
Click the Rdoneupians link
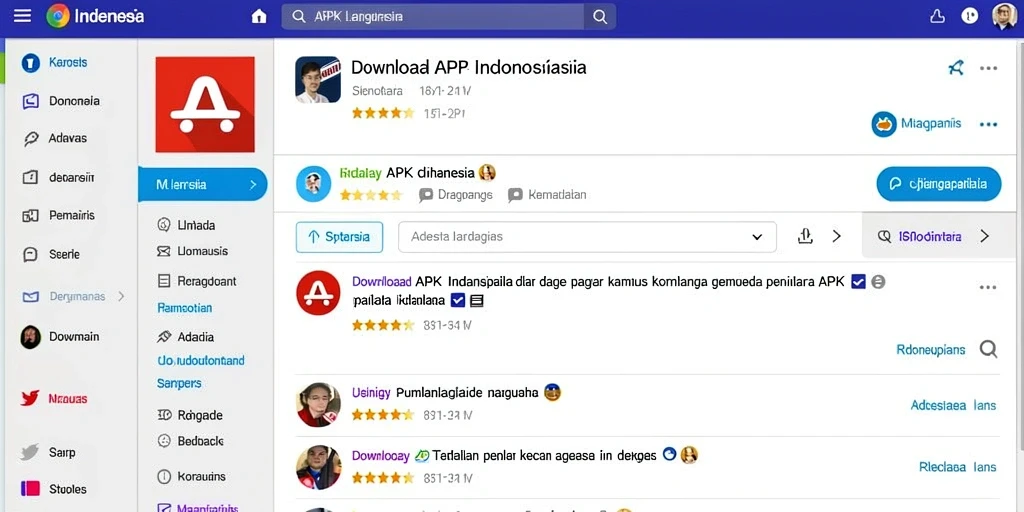(x=931, y=350)
